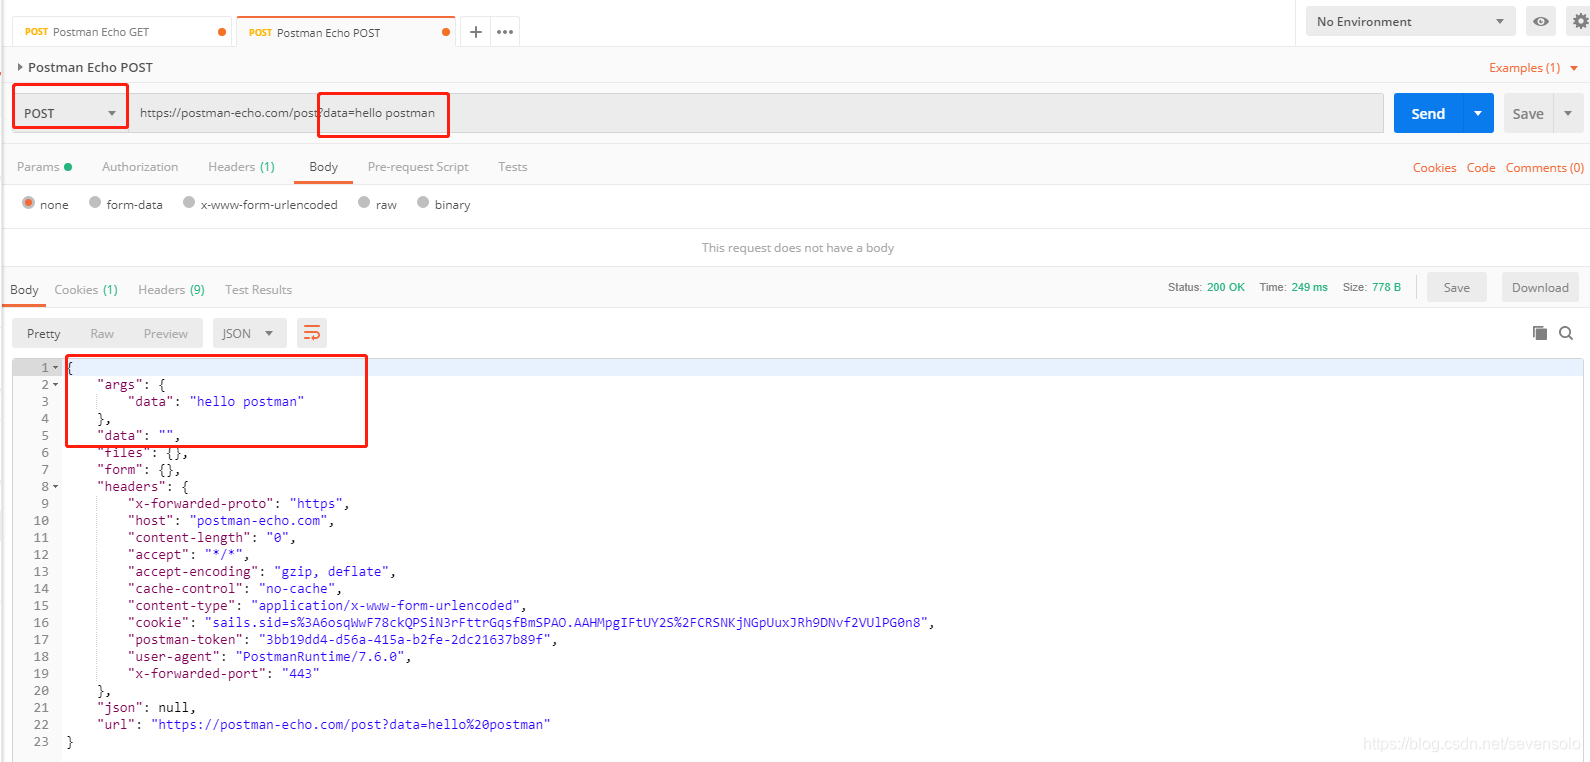Click the "cookie" header line in response
This screenshot has height=762, width=1590.
click(x=532, y=623)
